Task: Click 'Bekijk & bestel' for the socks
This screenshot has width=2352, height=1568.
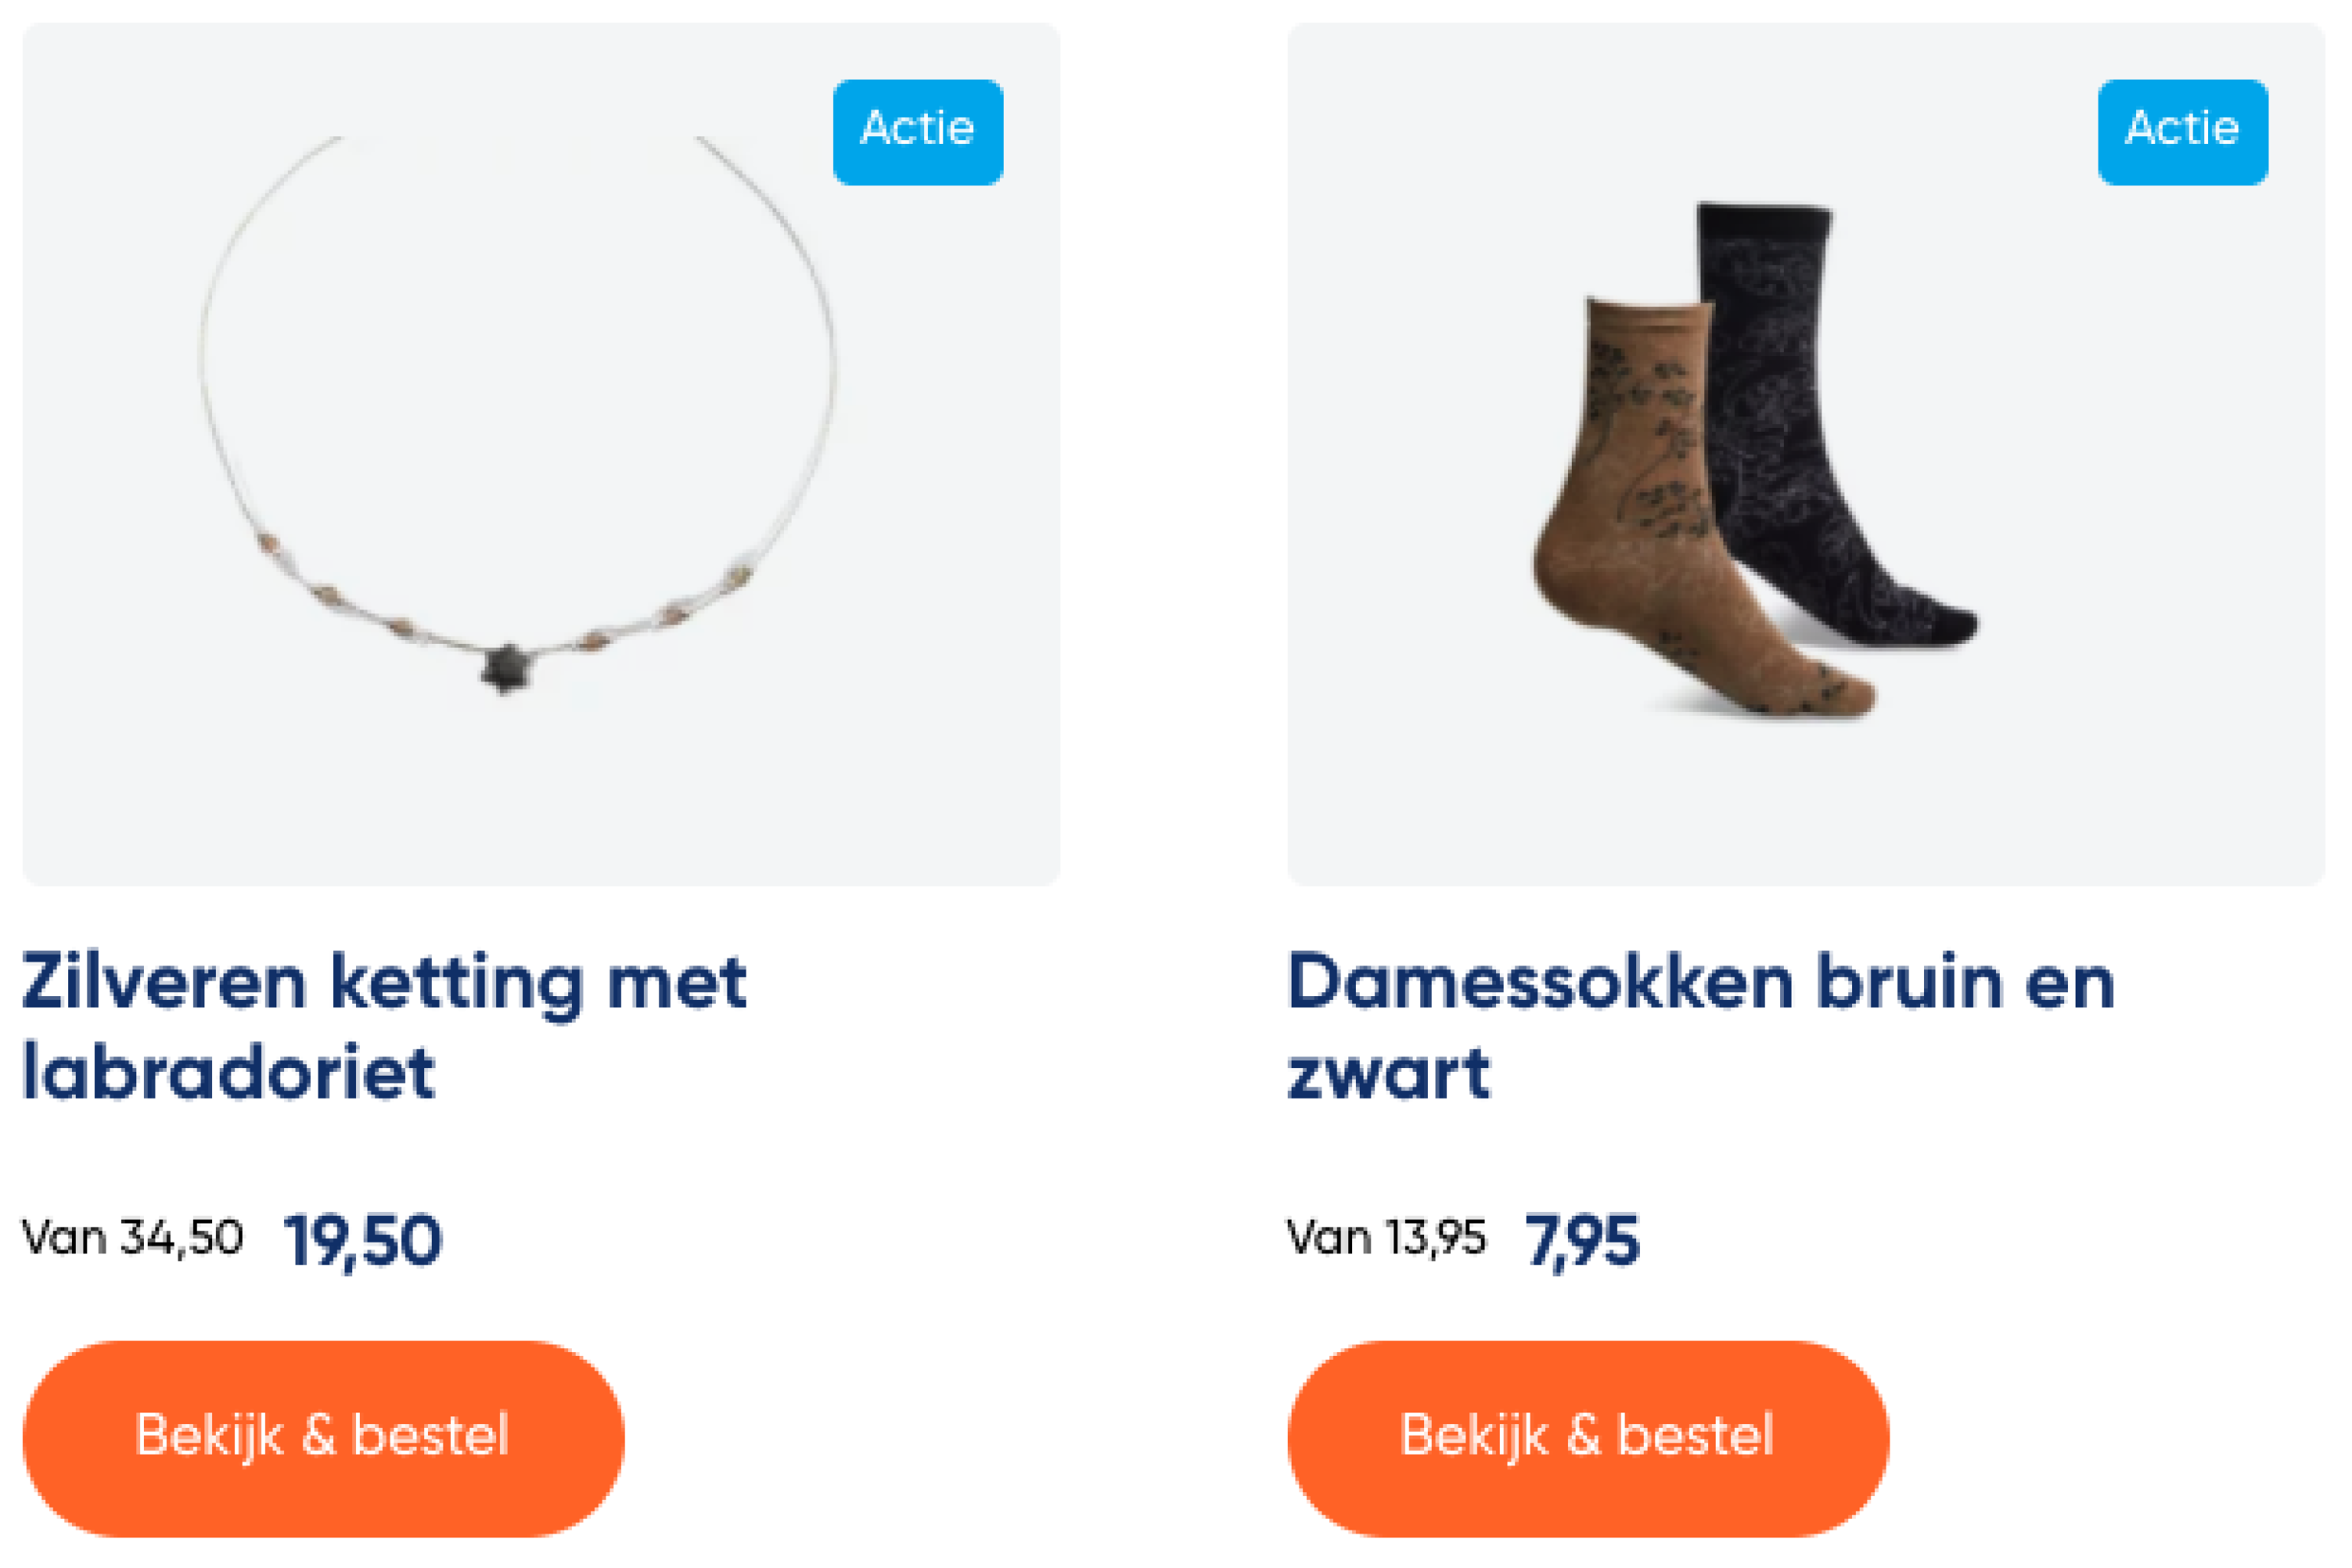Action: (x=1588, y=1438)
